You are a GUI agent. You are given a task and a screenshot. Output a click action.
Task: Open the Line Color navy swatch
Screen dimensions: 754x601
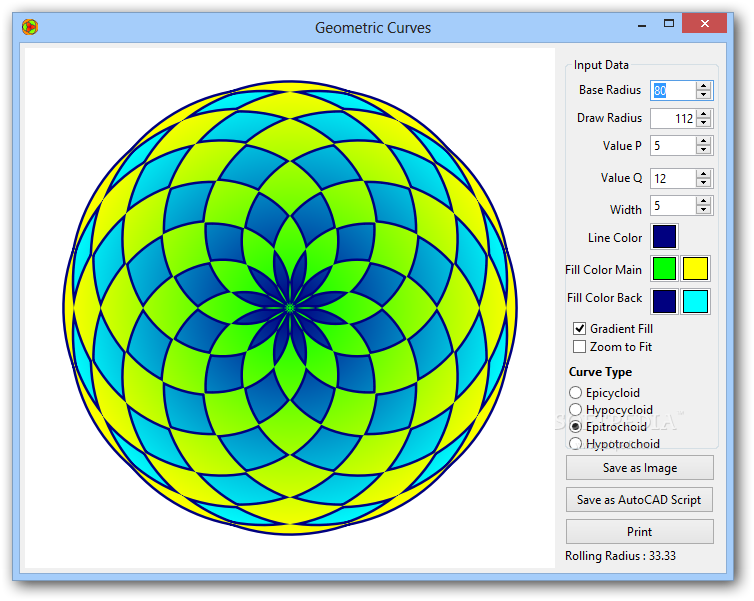[665, 236]
